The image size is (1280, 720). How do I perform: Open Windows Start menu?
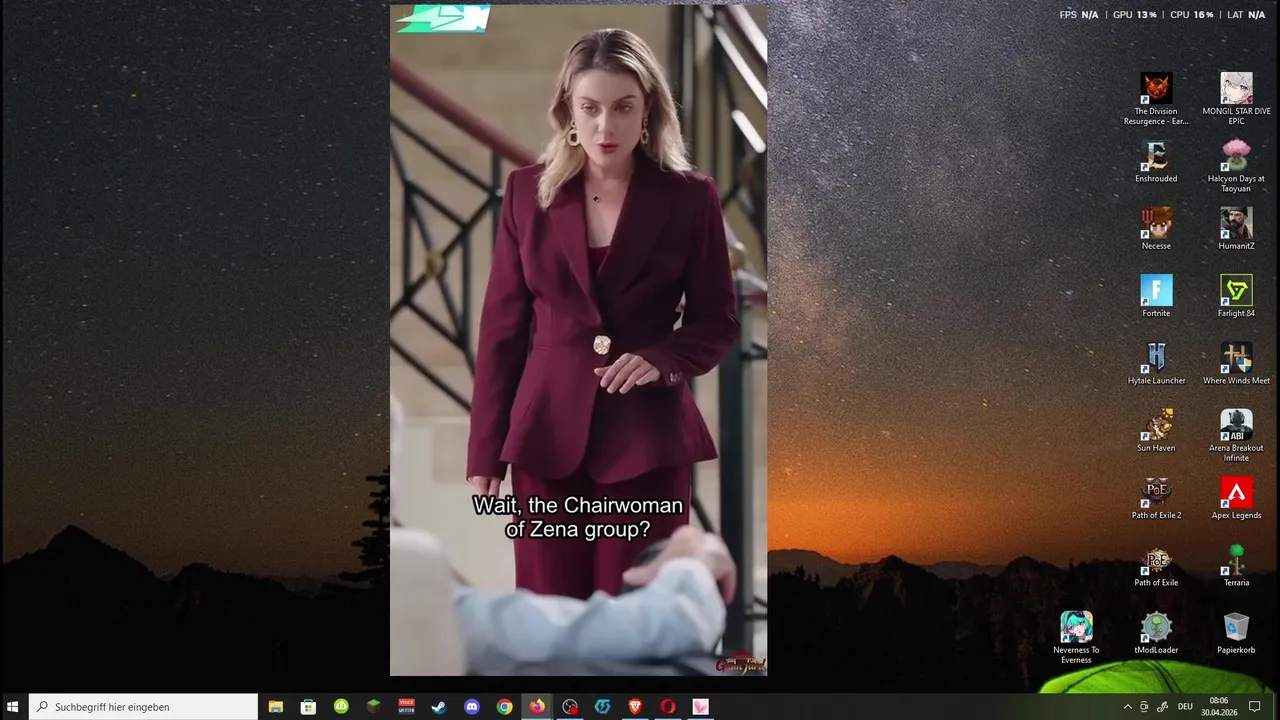[x=14, y=707]
